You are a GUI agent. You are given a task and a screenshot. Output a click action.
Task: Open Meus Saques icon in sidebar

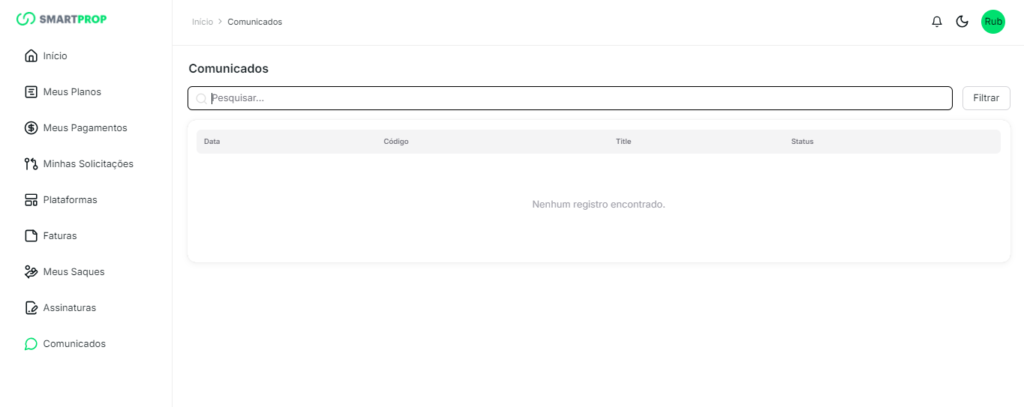tap(31, 272)
